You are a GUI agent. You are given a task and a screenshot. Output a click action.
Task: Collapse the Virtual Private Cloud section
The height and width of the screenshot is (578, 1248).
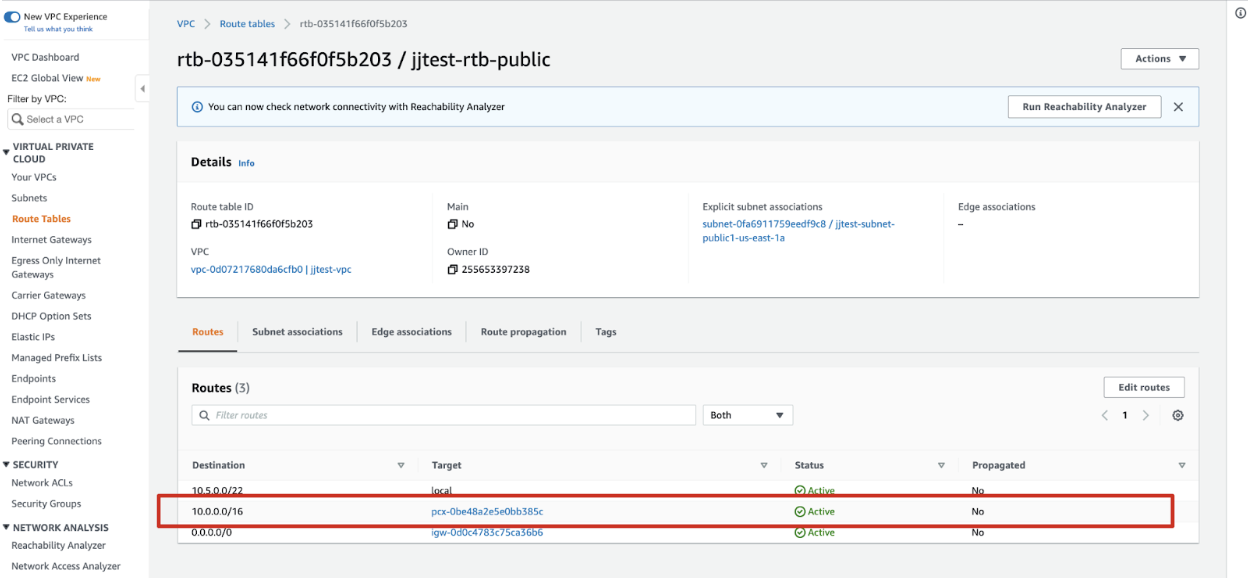7,152
